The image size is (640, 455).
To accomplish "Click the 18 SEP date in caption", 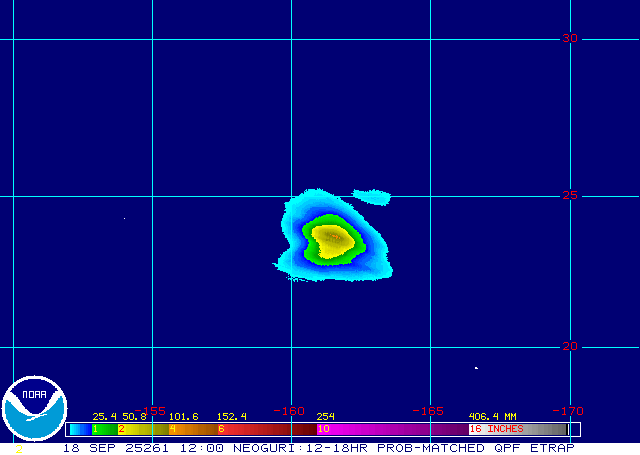I will (83, 448).
